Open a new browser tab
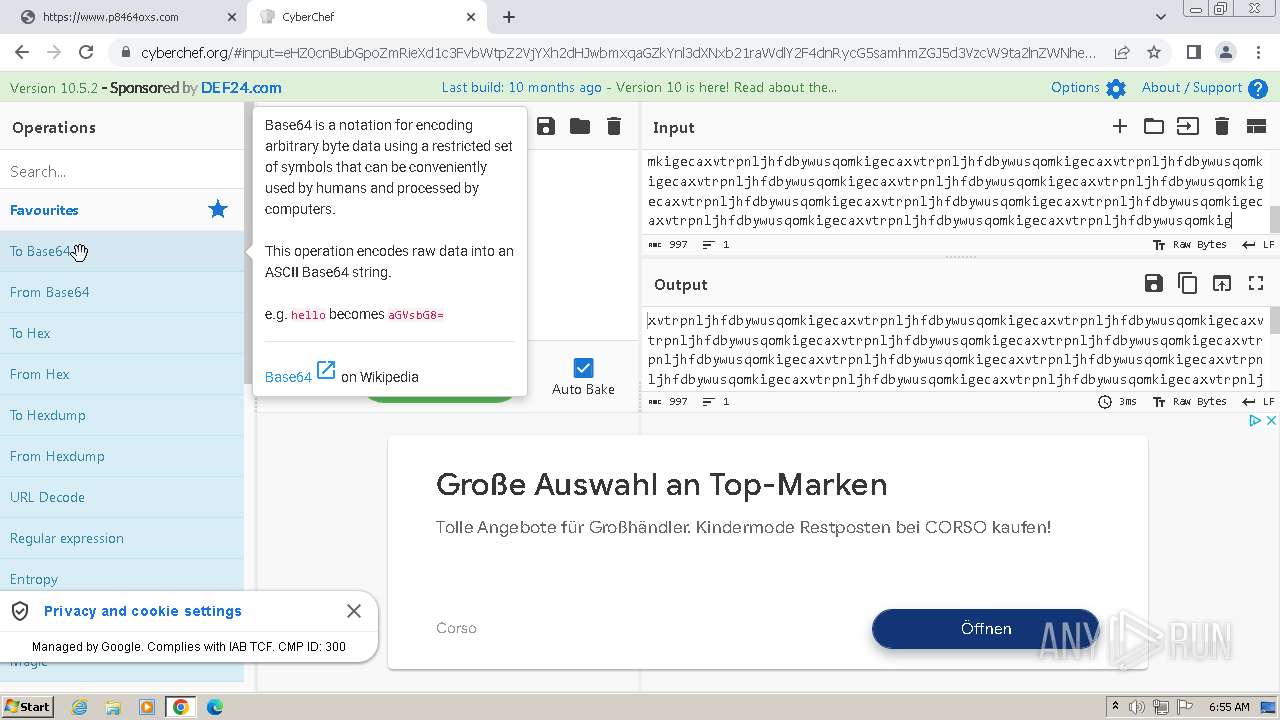1280x720 pixels. pyautogui.click(x=509, y=17)
